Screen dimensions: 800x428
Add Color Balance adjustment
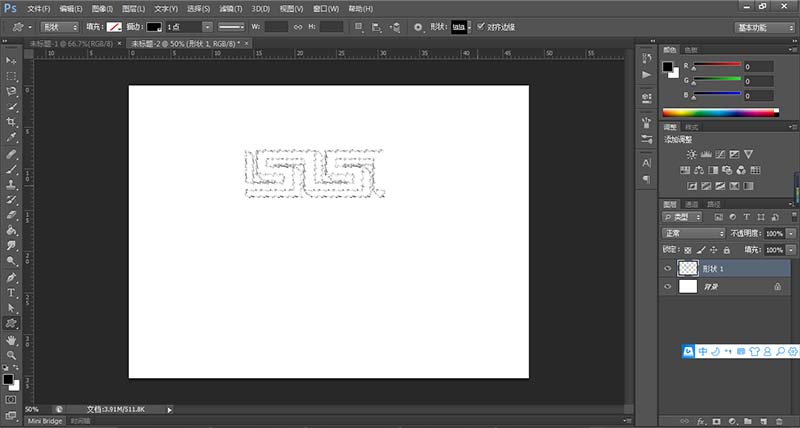(699, 170)
